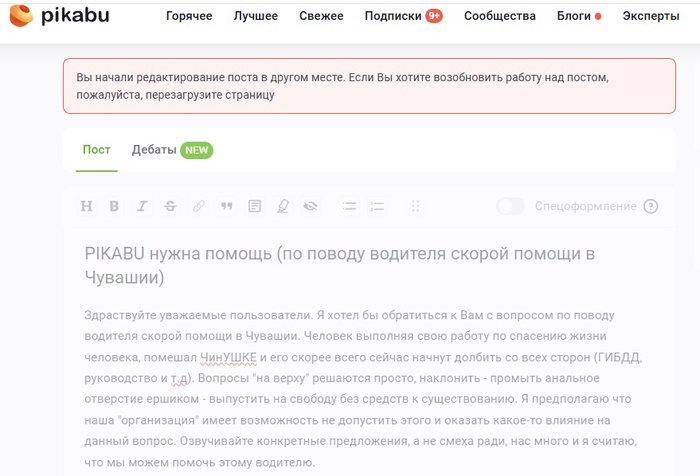This screenshot has height=476, width=700.
Task: Click the post title text field
Action: (x=345, y=263)
